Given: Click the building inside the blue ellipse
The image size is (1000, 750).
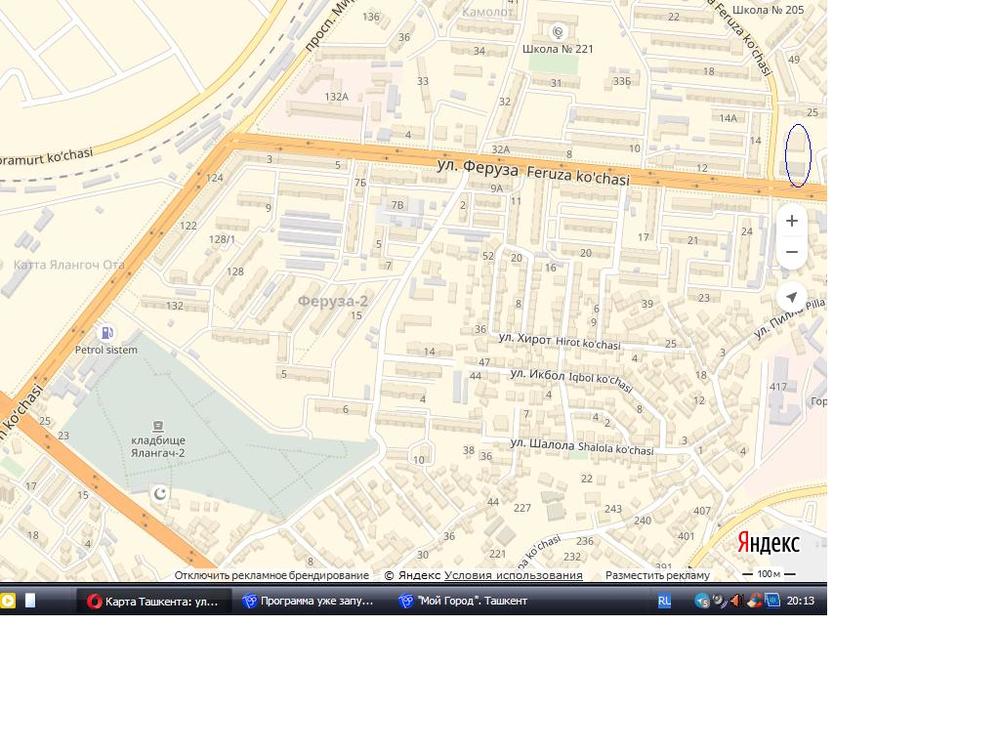Looking at the screenshot, I should click(798, 156).
